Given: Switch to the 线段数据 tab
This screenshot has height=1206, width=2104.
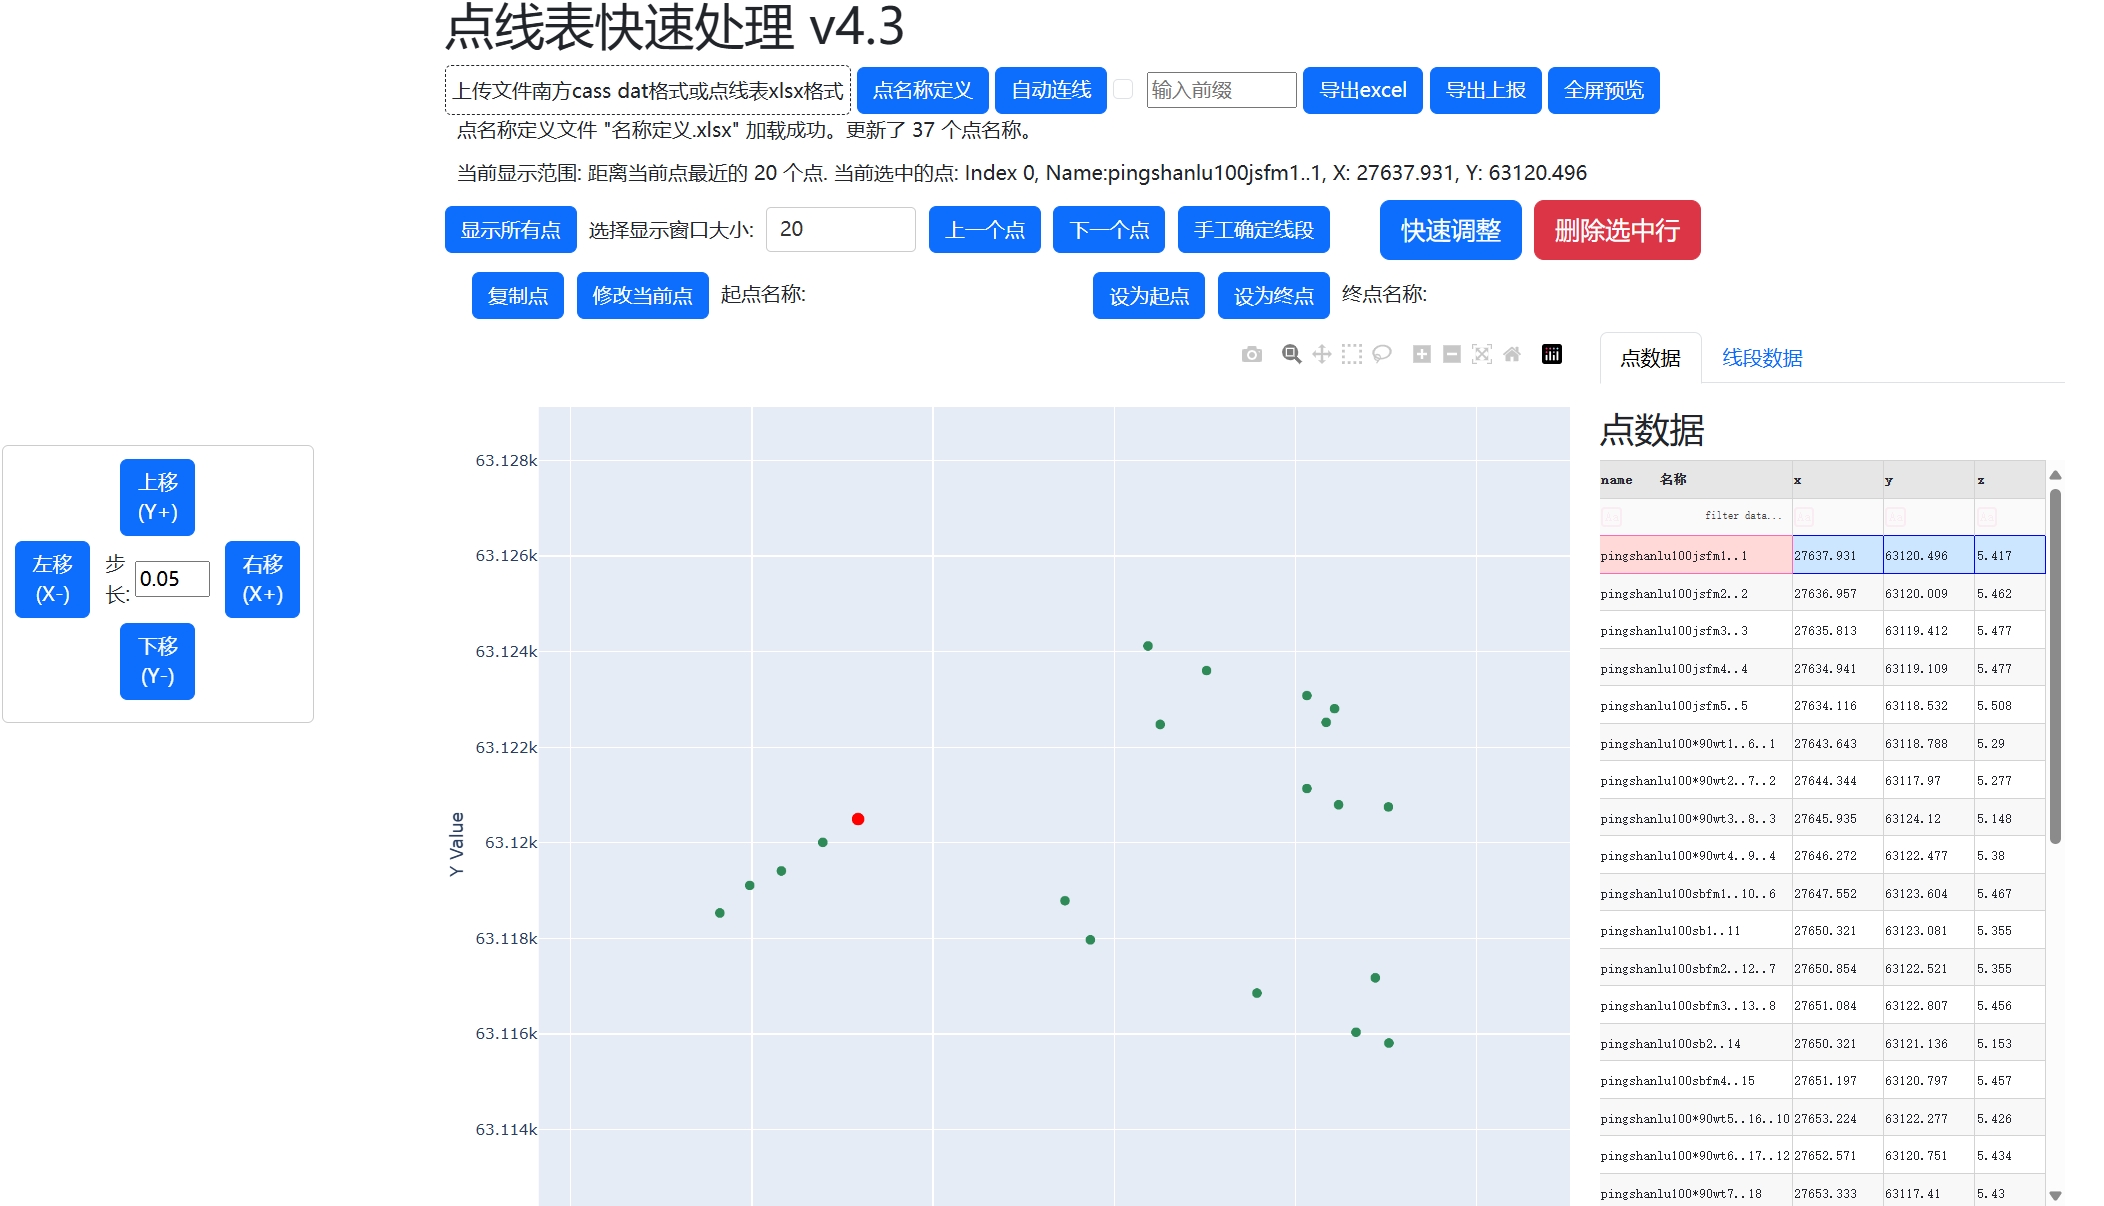Looking at the screenshot, I should point(1761,358).
